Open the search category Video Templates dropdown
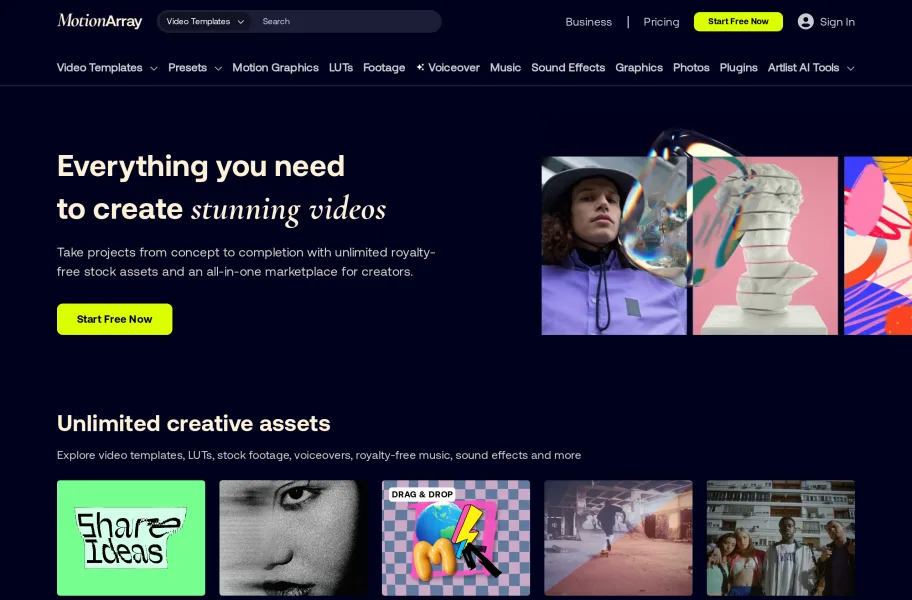Image resolution: width=912 pixels, height=600 pixels. coord(205,22)
